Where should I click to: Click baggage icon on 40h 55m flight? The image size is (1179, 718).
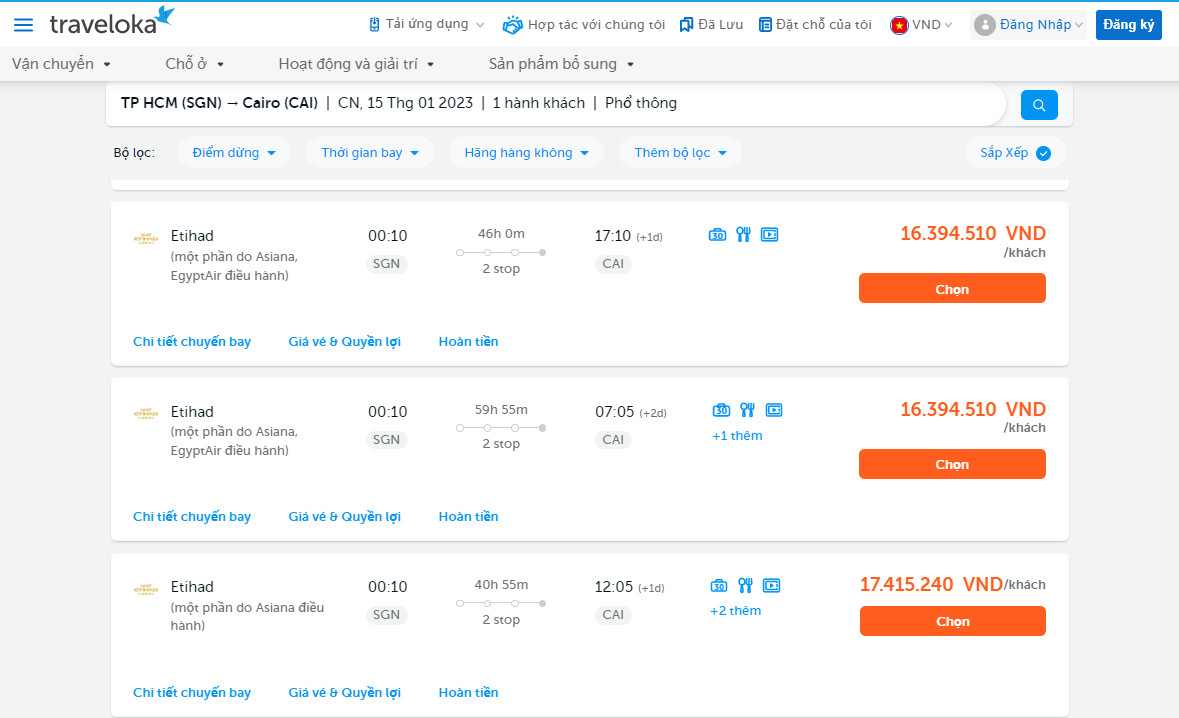(719, 585)
